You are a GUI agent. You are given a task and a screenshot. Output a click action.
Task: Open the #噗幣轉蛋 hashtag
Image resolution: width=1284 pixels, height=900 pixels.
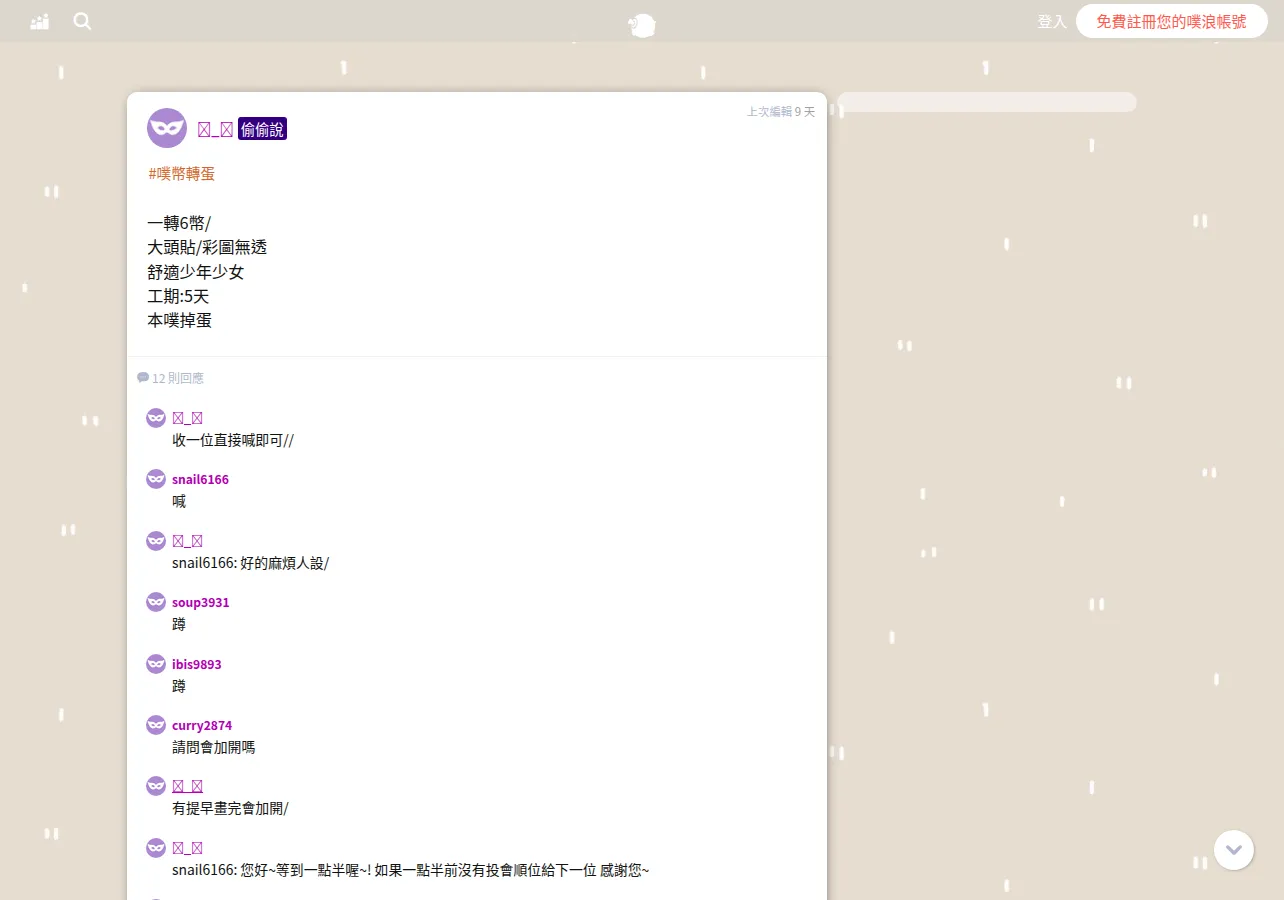point(182,174)
